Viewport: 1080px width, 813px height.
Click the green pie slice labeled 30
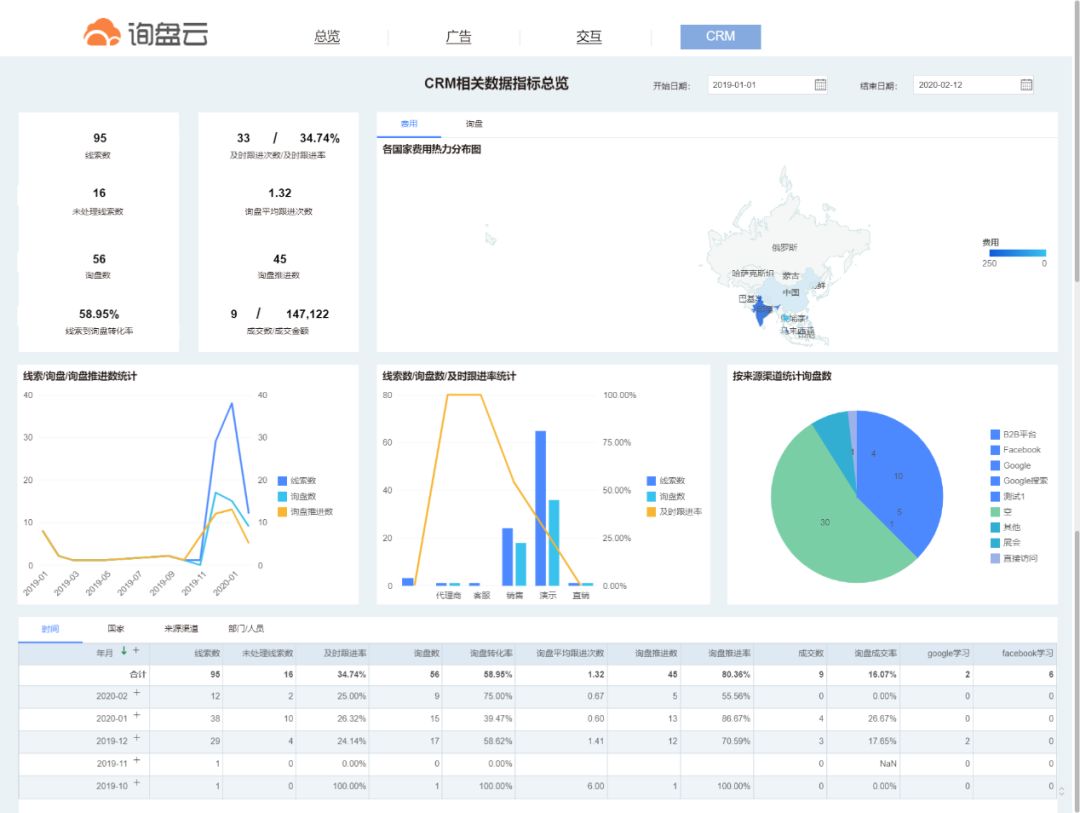(825, 522)
